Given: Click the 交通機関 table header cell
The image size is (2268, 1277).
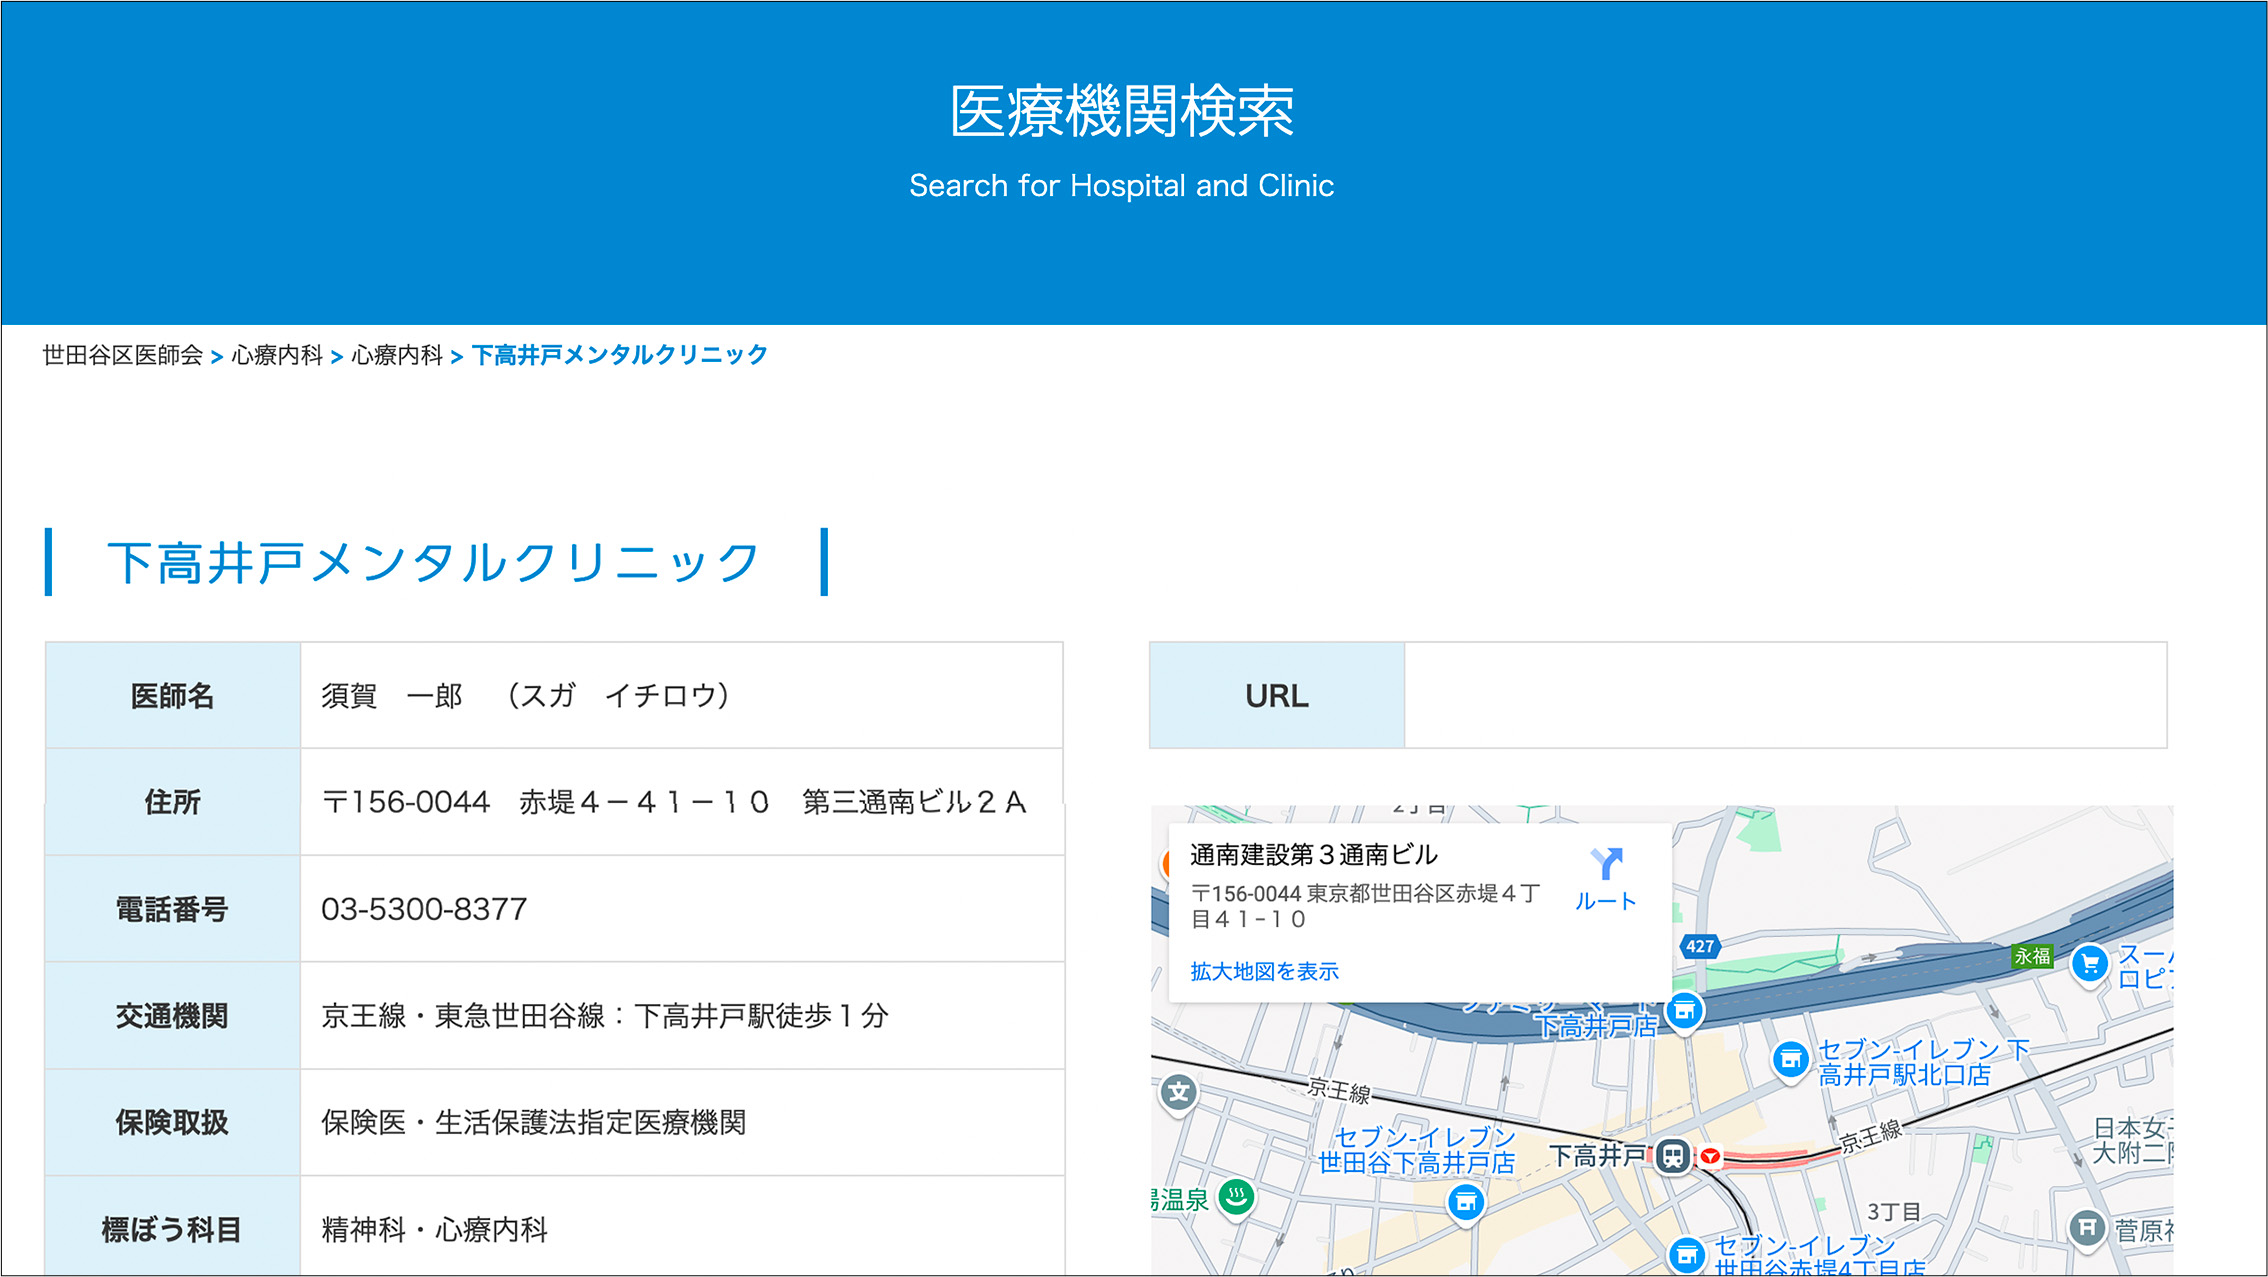Looking at the screenshot, I should [x=173, y=1016].
